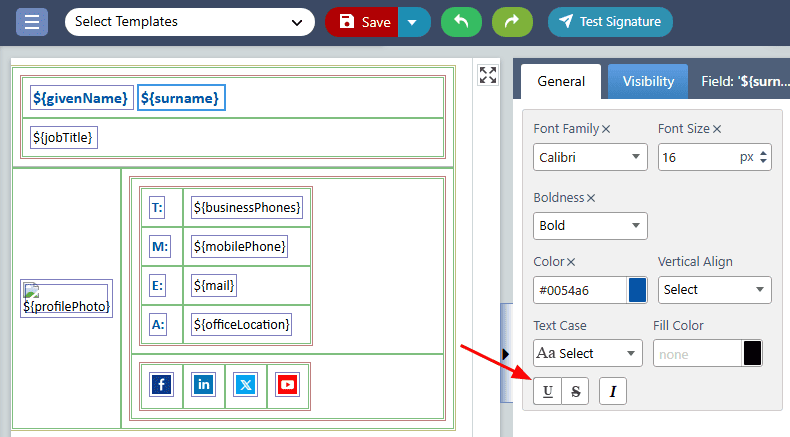
Task: Open the hamburger menu
Action: coord(32,21)
